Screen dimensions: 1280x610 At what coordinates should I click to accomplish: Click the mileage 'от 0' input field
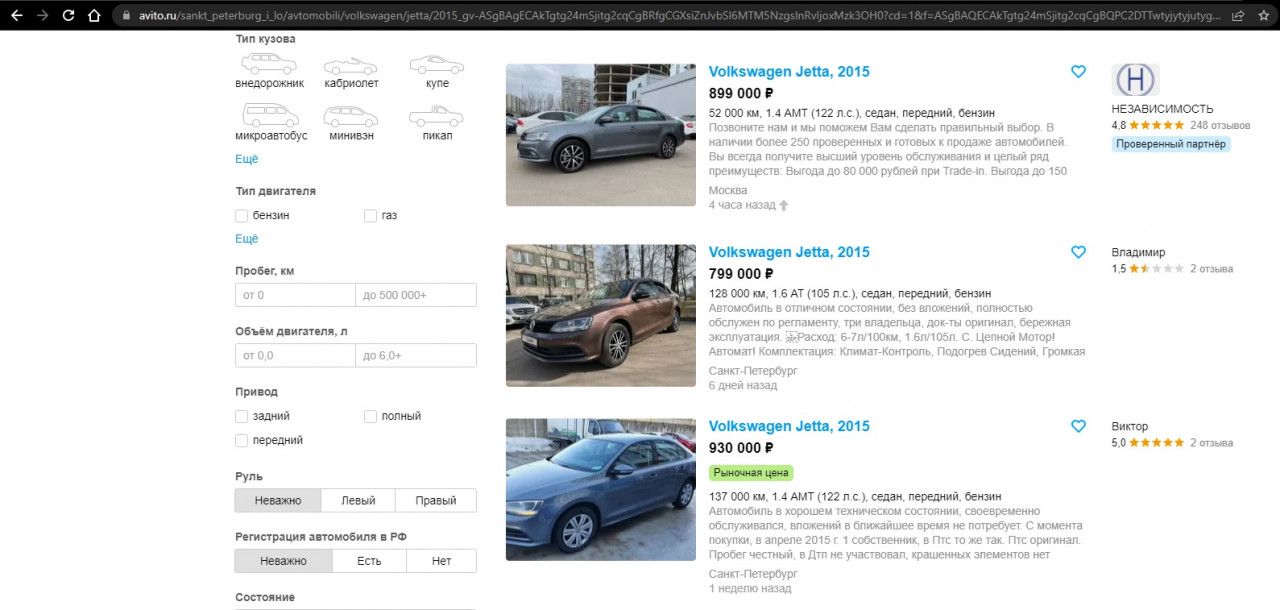pos(295,295)
